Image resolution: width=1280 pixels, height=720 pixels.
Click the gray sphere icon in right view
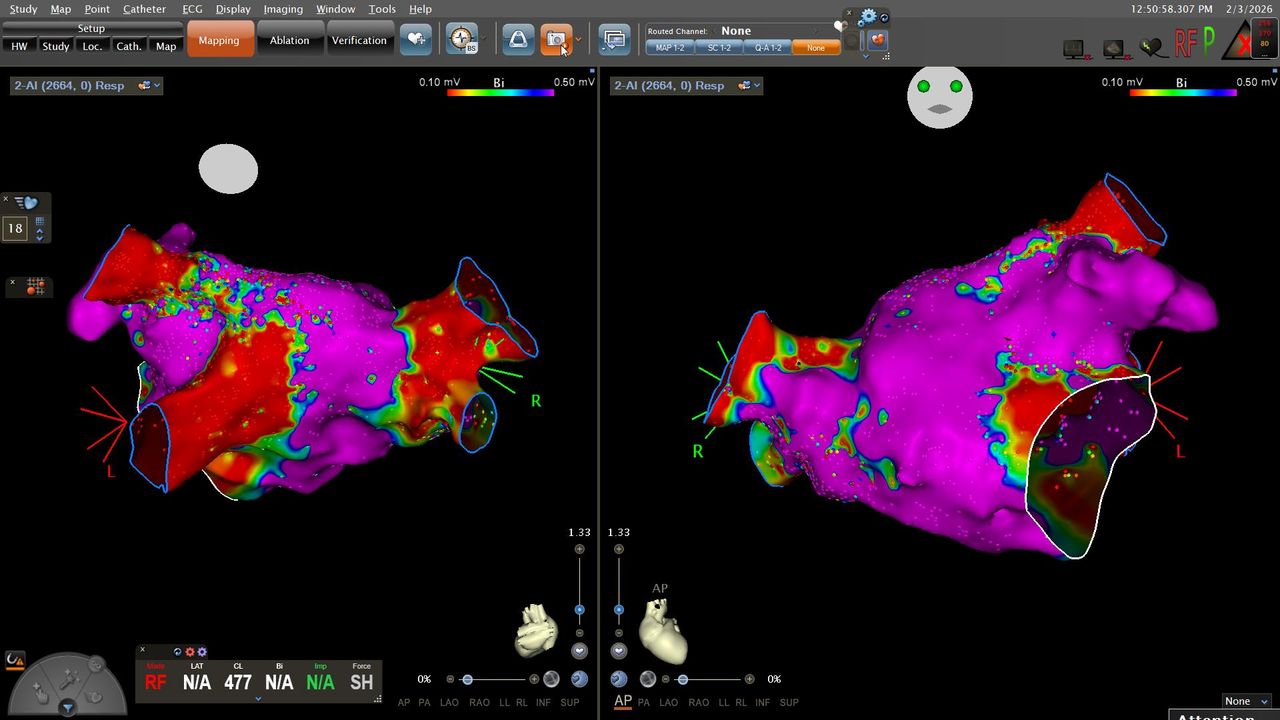[648, 679]
